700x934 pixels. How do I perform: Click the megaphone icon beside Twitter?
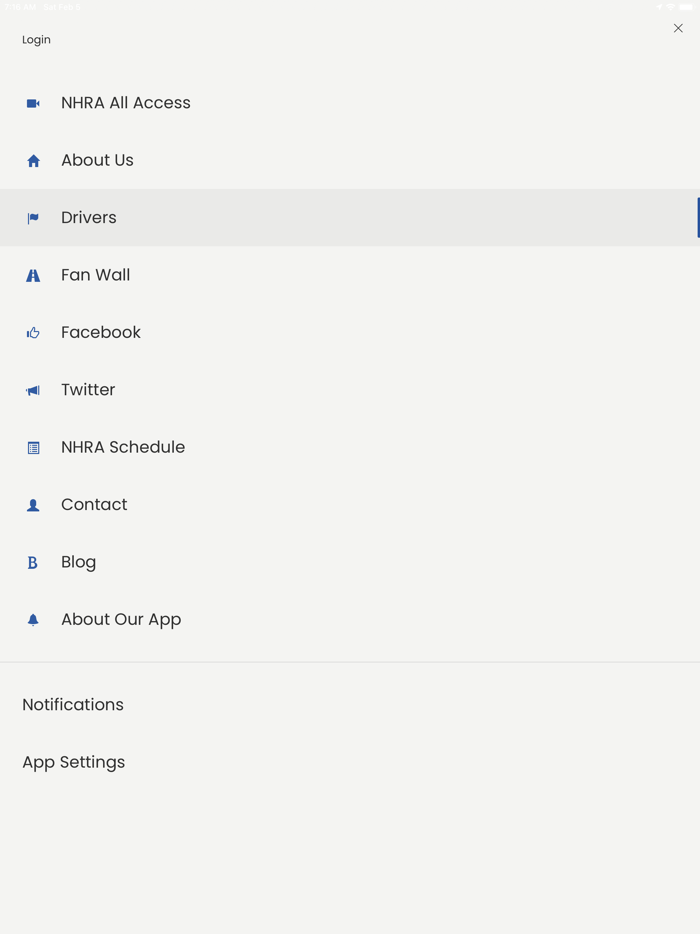(x=33, y=391)
